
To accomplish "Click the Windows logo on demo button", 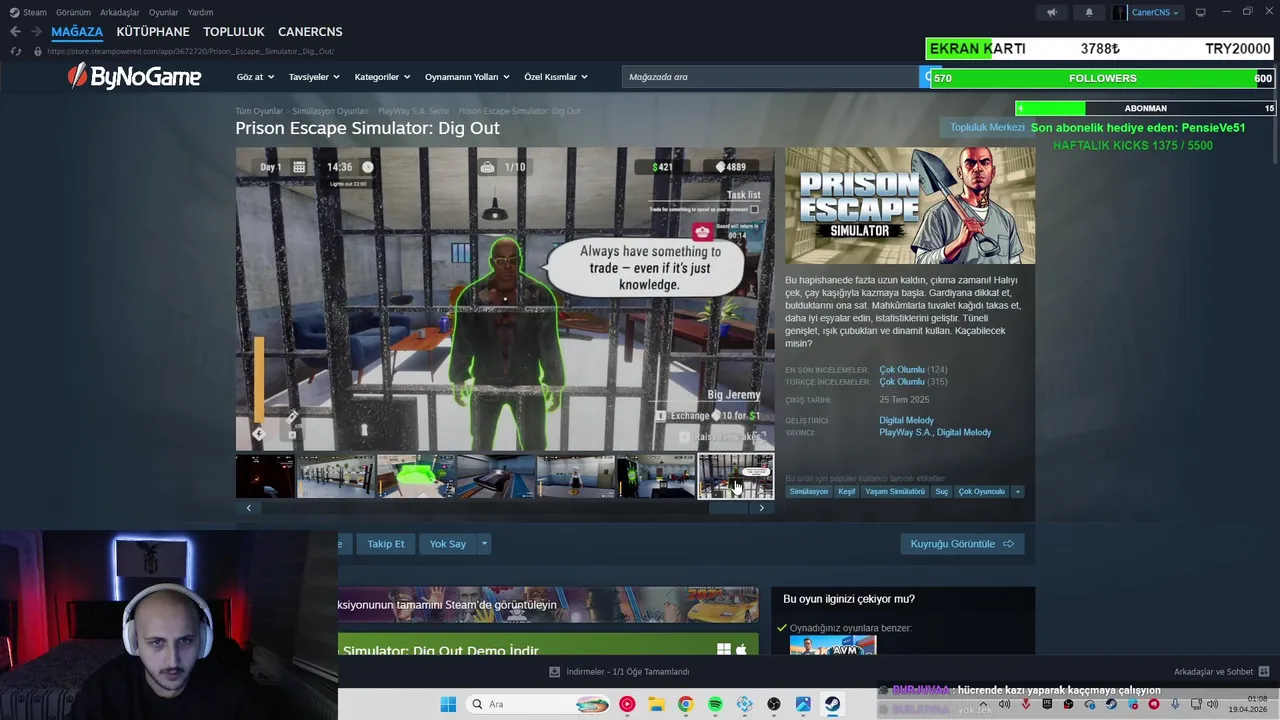I will point(724,650).
